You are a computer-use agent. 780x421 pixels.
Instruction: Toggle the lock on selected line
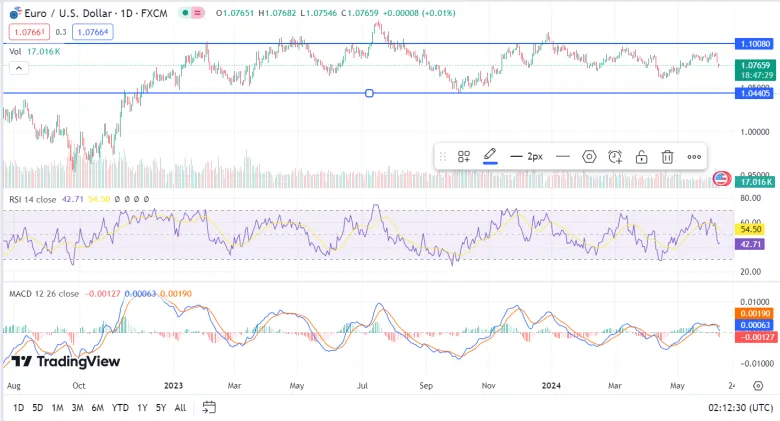(641, 157)
